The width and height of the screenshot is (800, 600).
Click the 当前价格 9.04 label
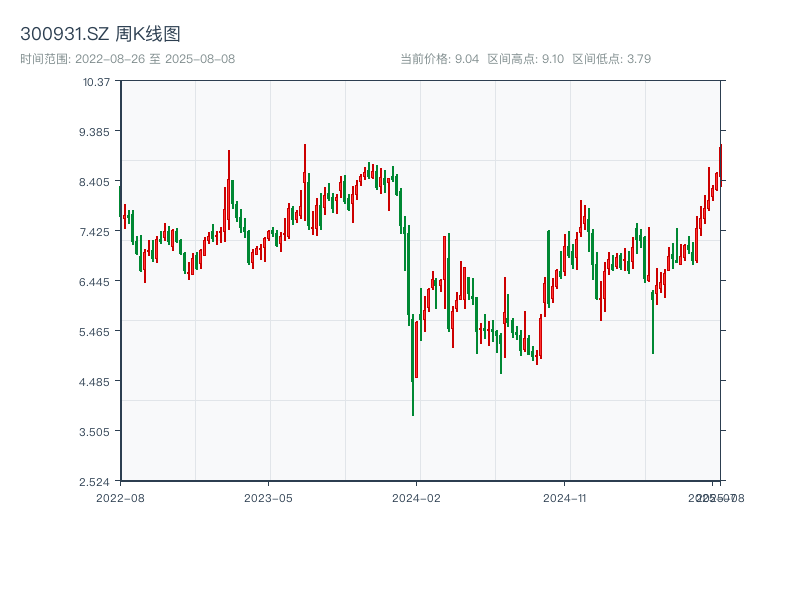pos(440,59)
